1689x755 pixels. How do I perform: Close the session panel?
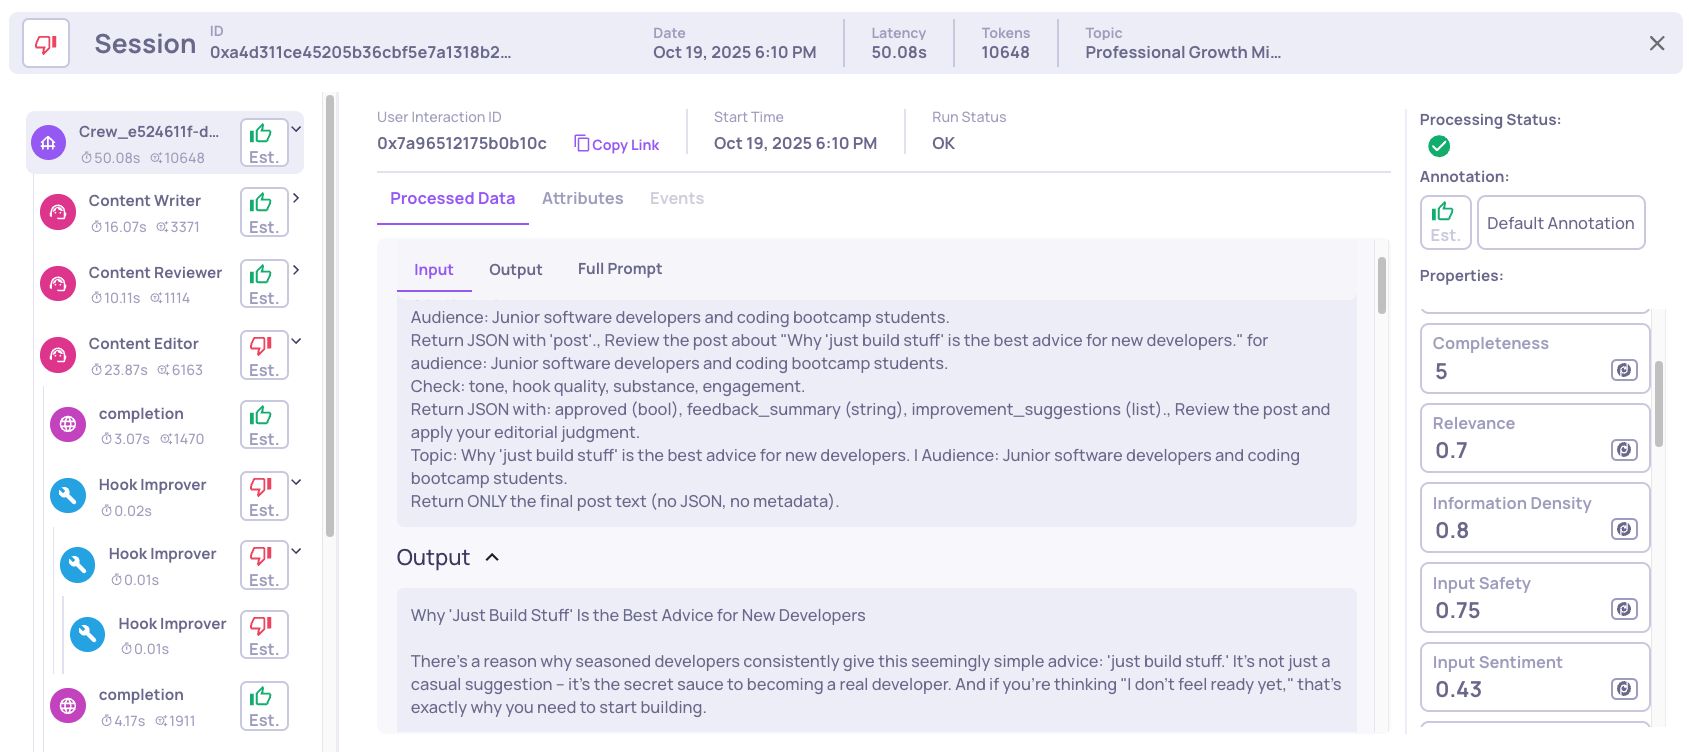(x=1657, y=43)
